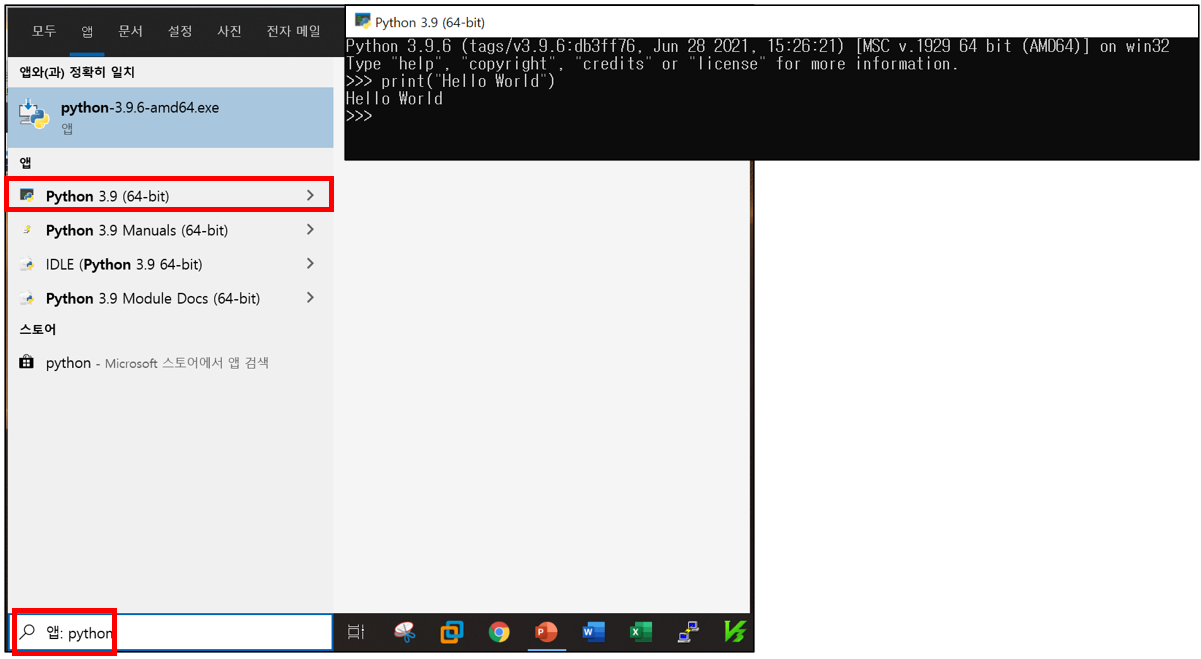Click Python console title bar icon

[x=363, y=21]
